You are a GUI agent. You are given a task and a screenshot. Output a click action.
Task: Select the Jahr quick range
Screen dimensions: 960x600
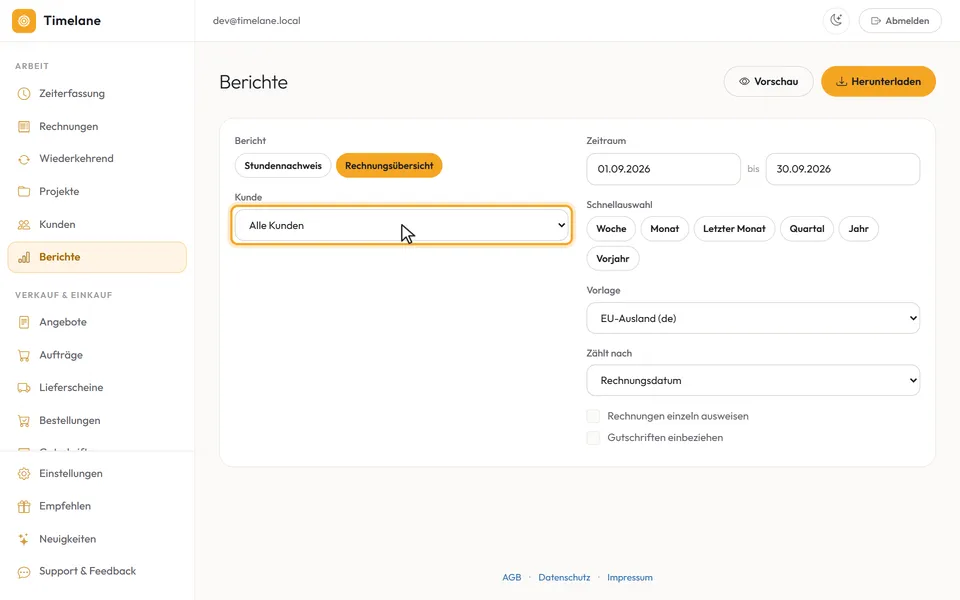[858, 229]
